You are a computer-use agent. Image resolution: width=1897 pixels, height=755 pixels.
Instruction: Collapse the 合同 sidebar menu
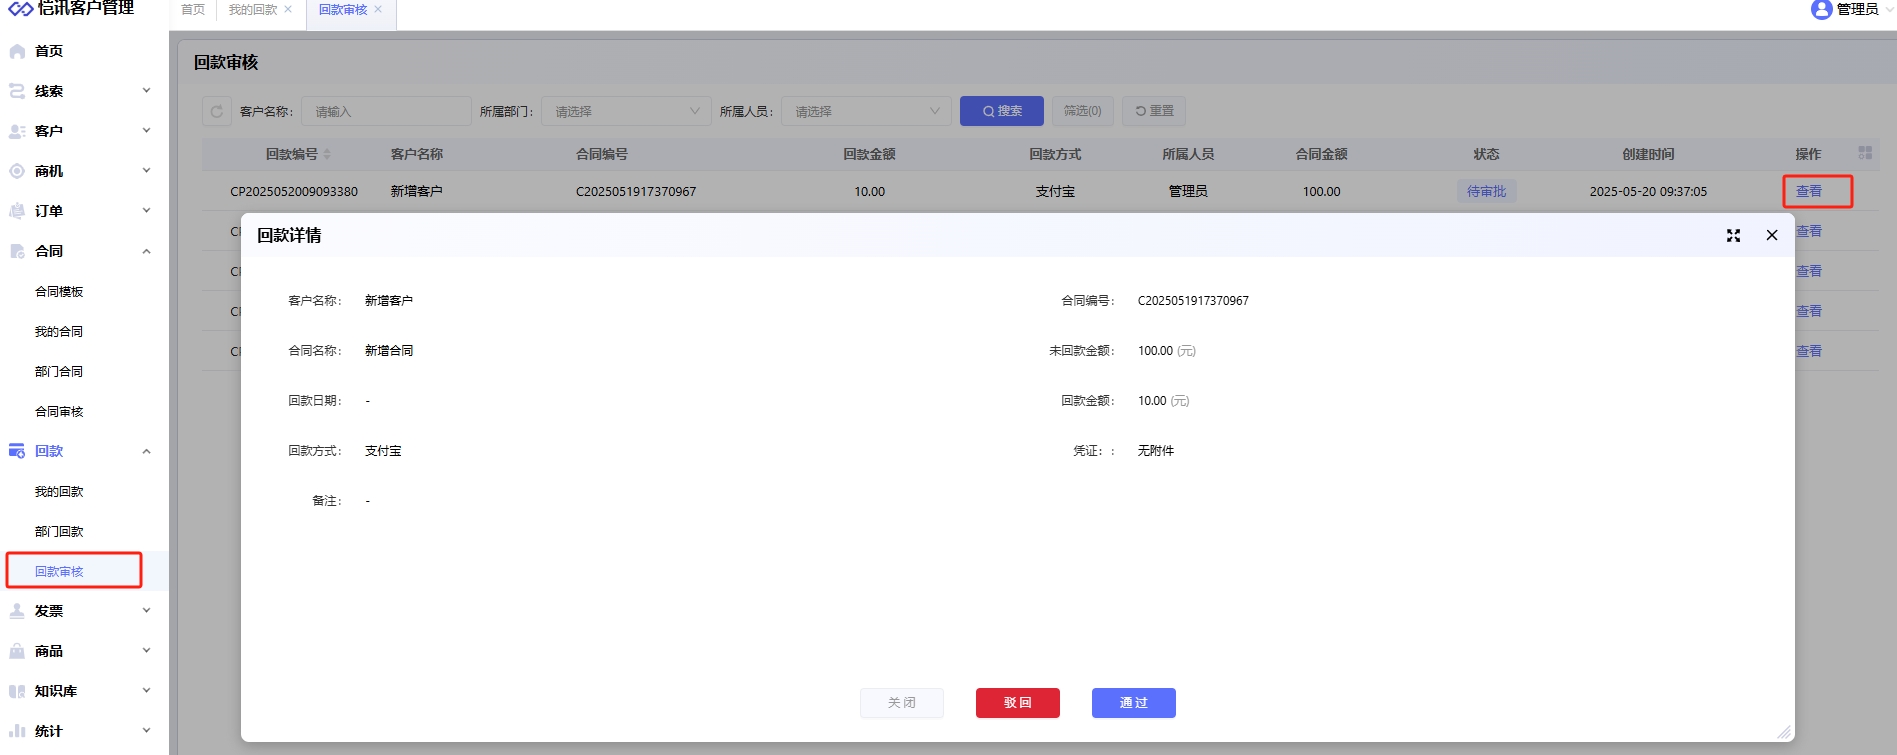coord(146,251)
